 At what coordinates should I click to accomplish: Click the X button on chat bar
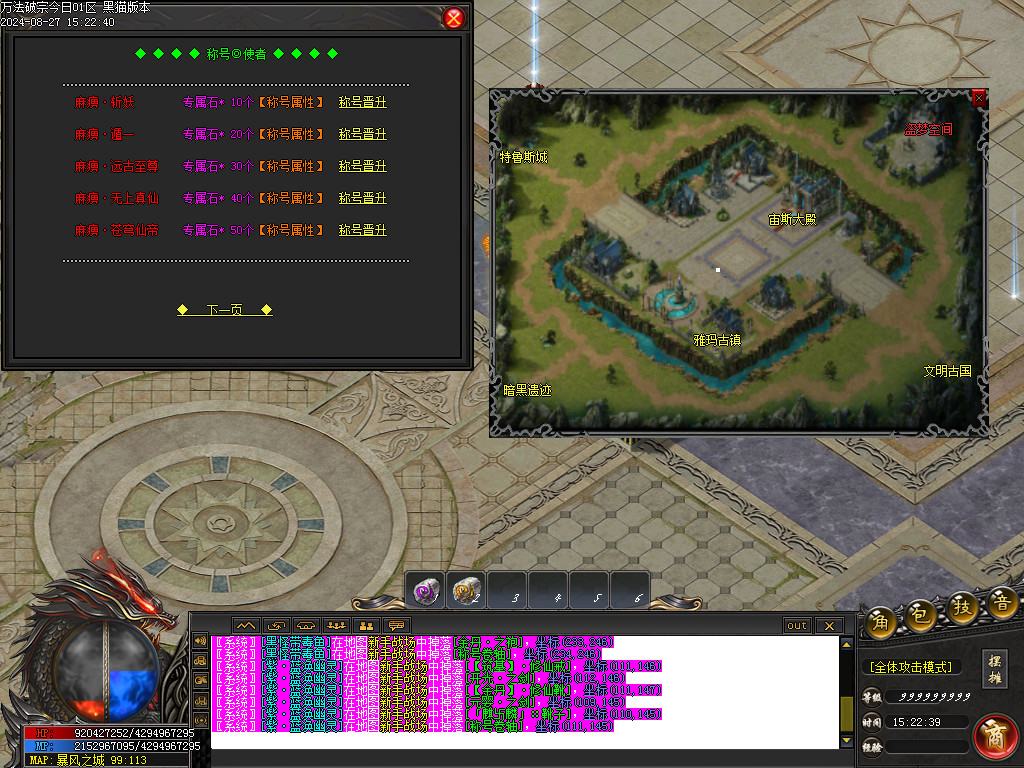pyautogui.click(x=829, y=626)
